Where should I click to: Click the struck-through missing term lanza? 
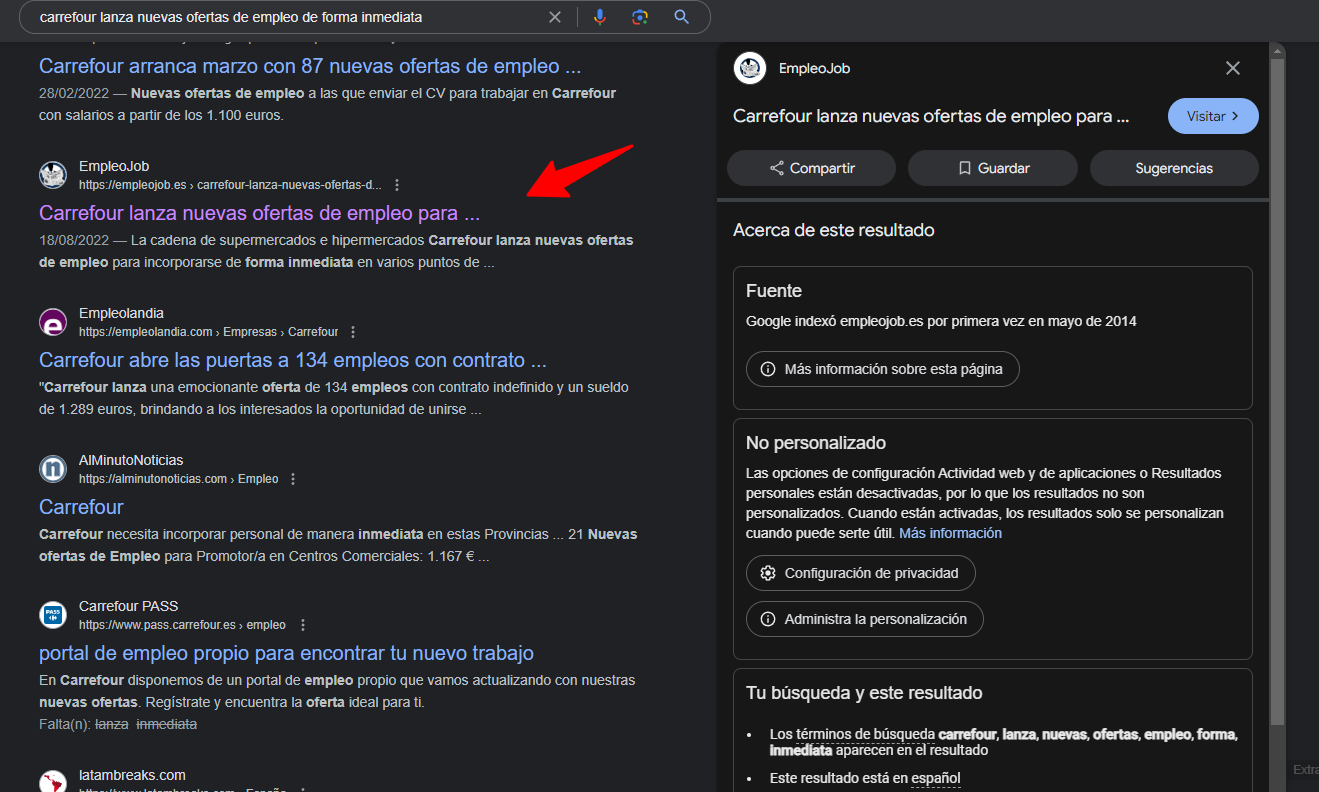[x=112, y=724]
